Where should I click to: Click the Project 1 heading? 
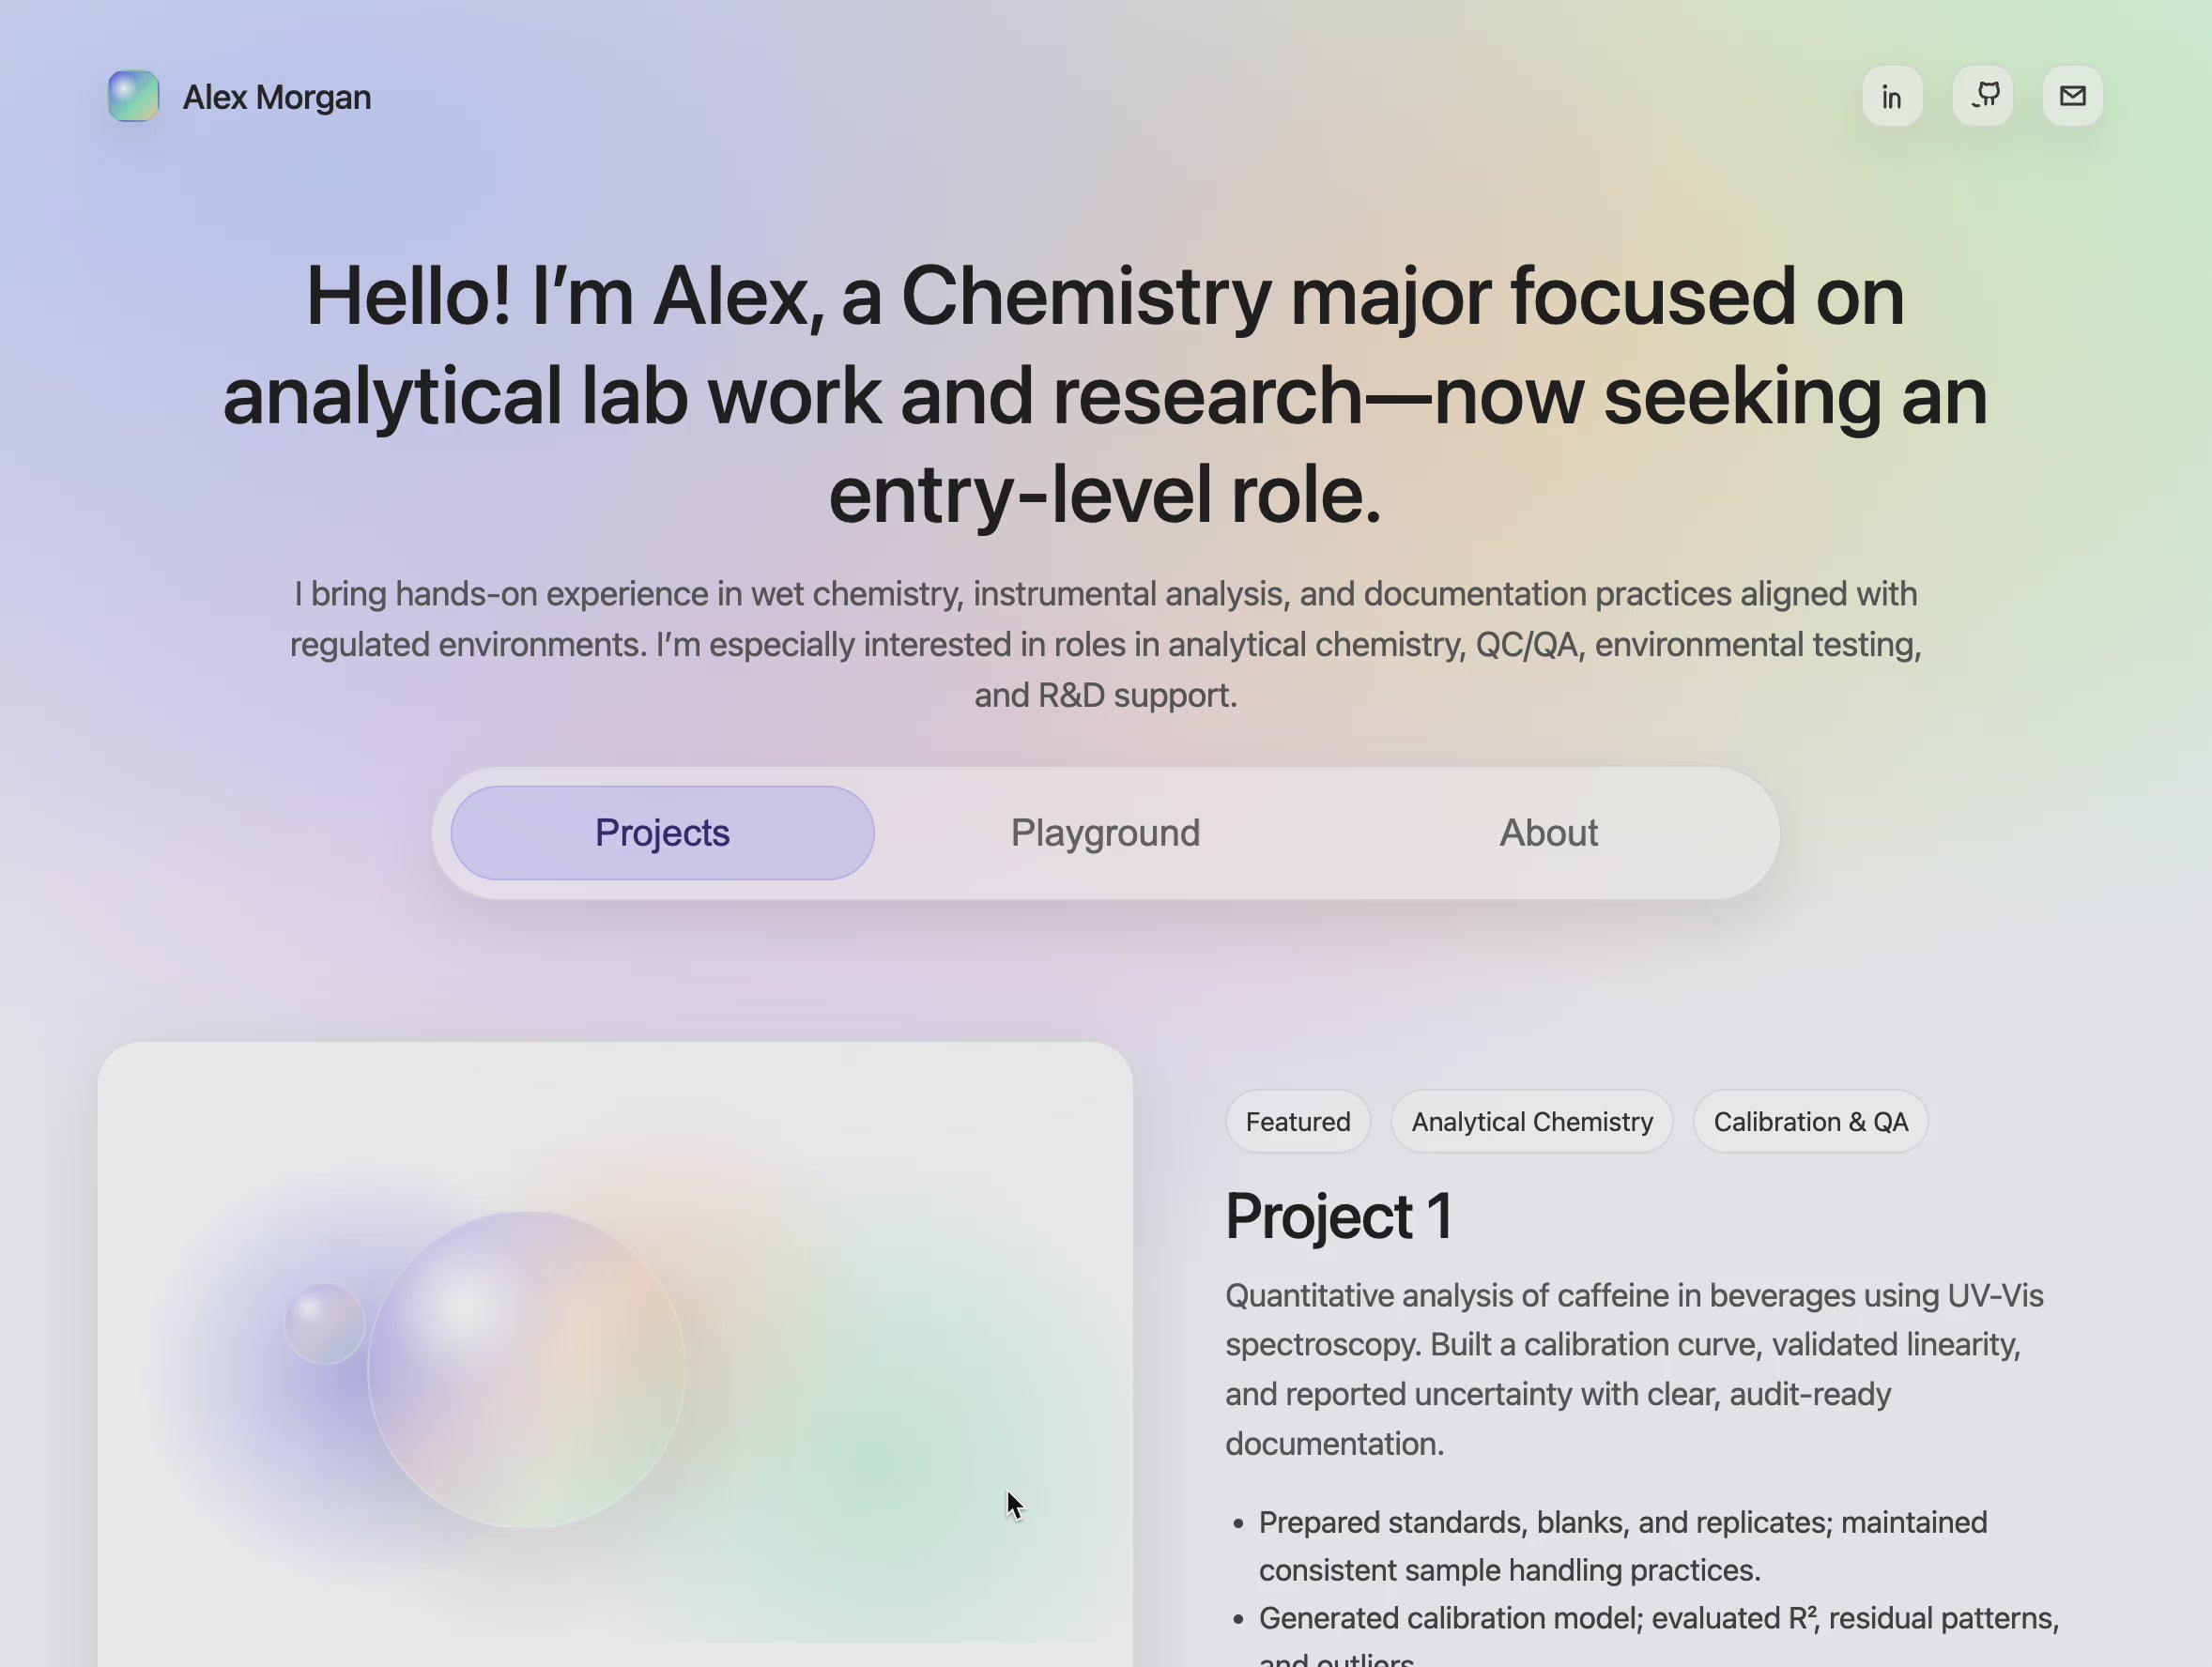1340,1215
